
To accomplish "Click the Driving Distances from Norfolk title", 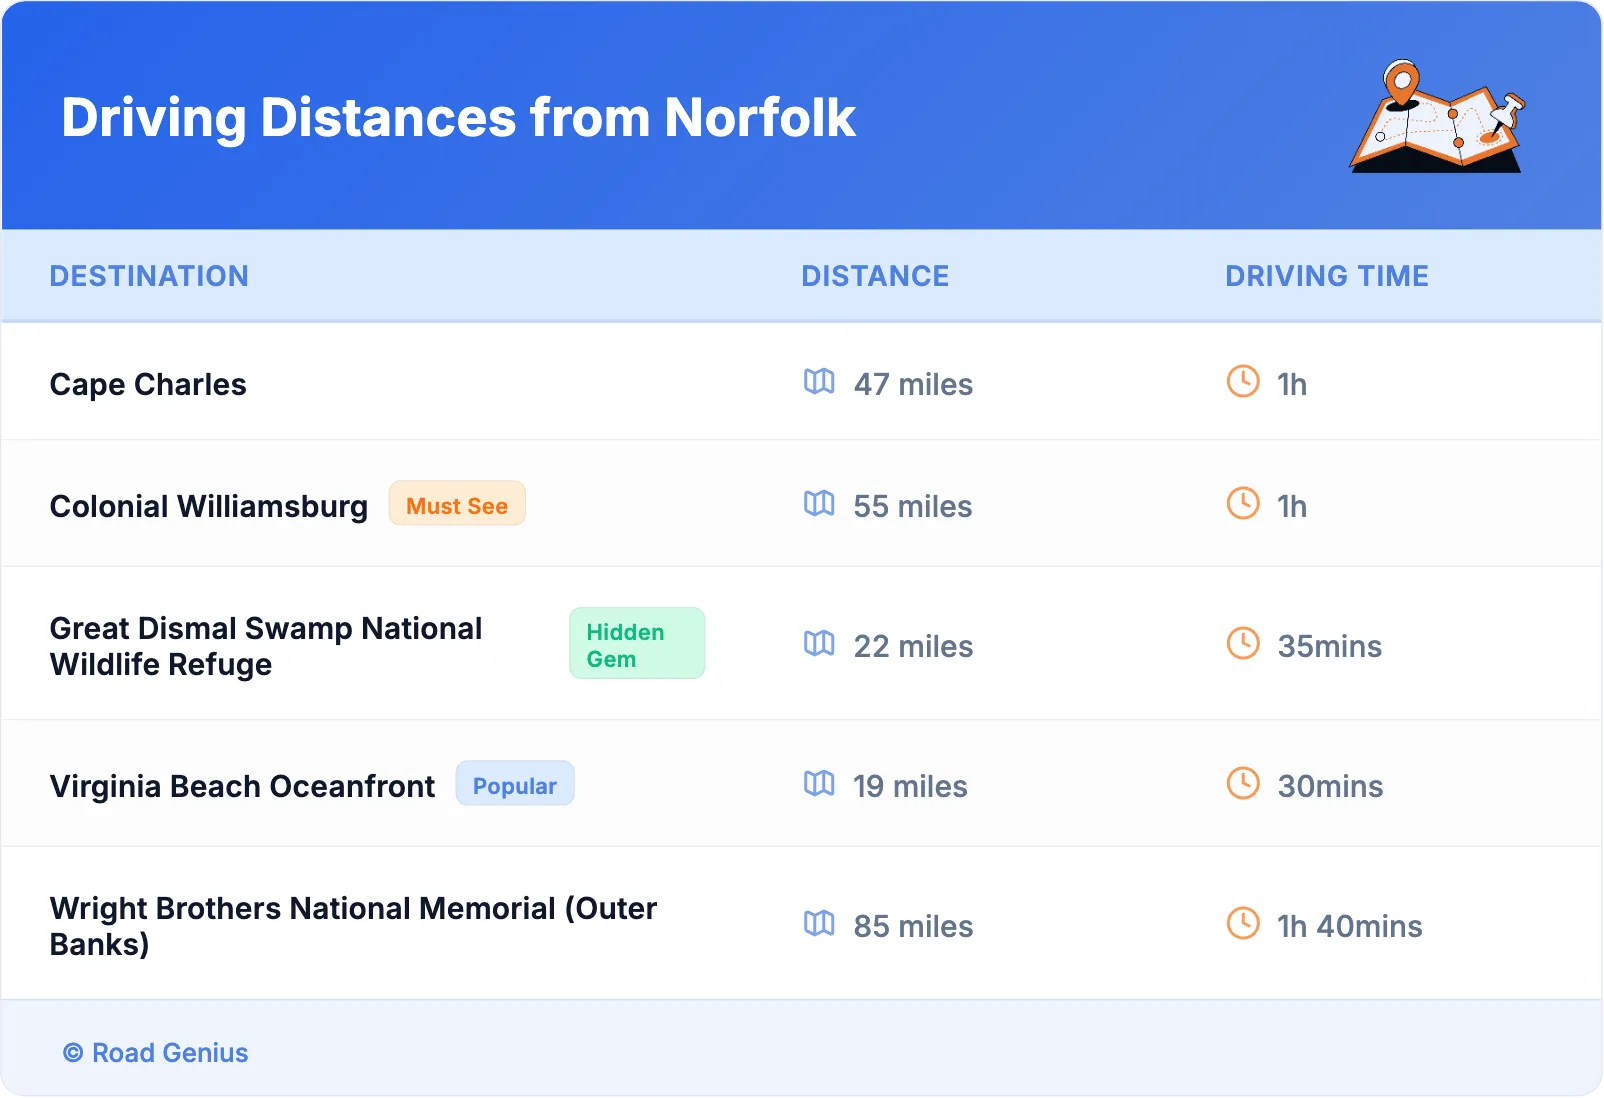I will pyautogui.click(x=458, y=118).
